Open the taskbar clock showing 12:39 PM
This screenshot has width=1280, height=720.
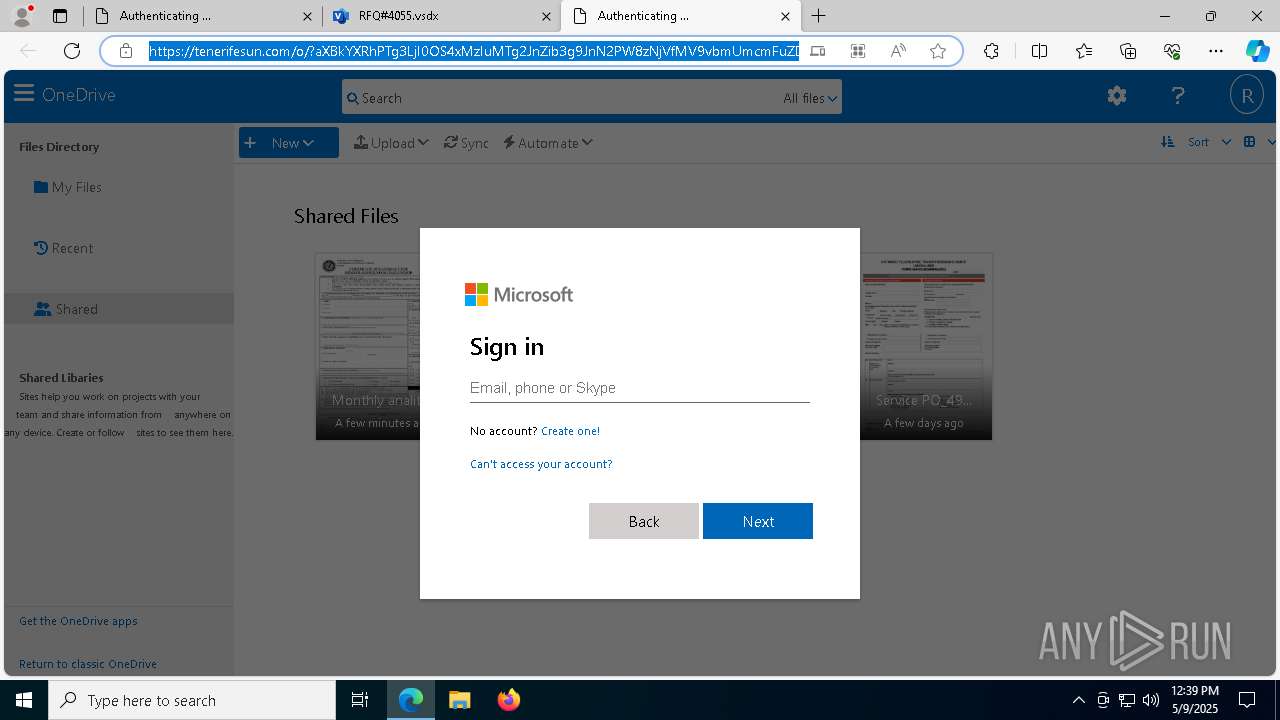tap(1194, 700)
